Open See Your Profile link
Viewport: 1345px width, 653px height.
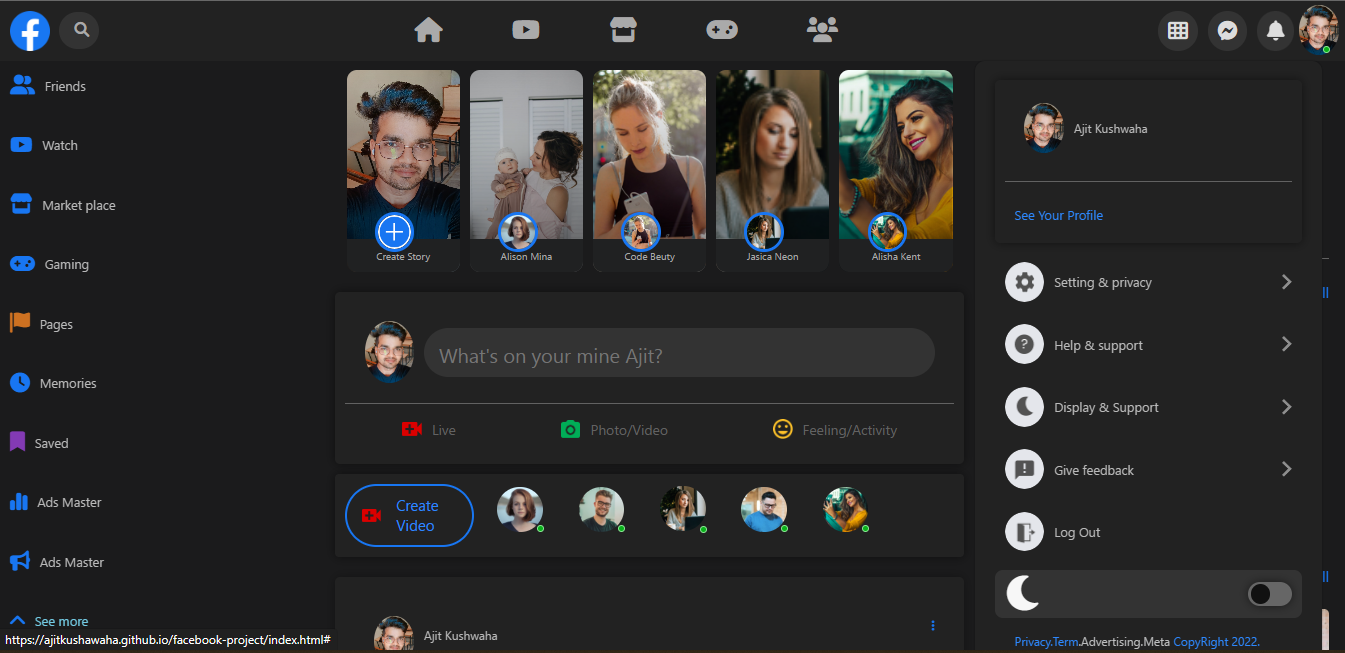click(x=1058, y=215)
